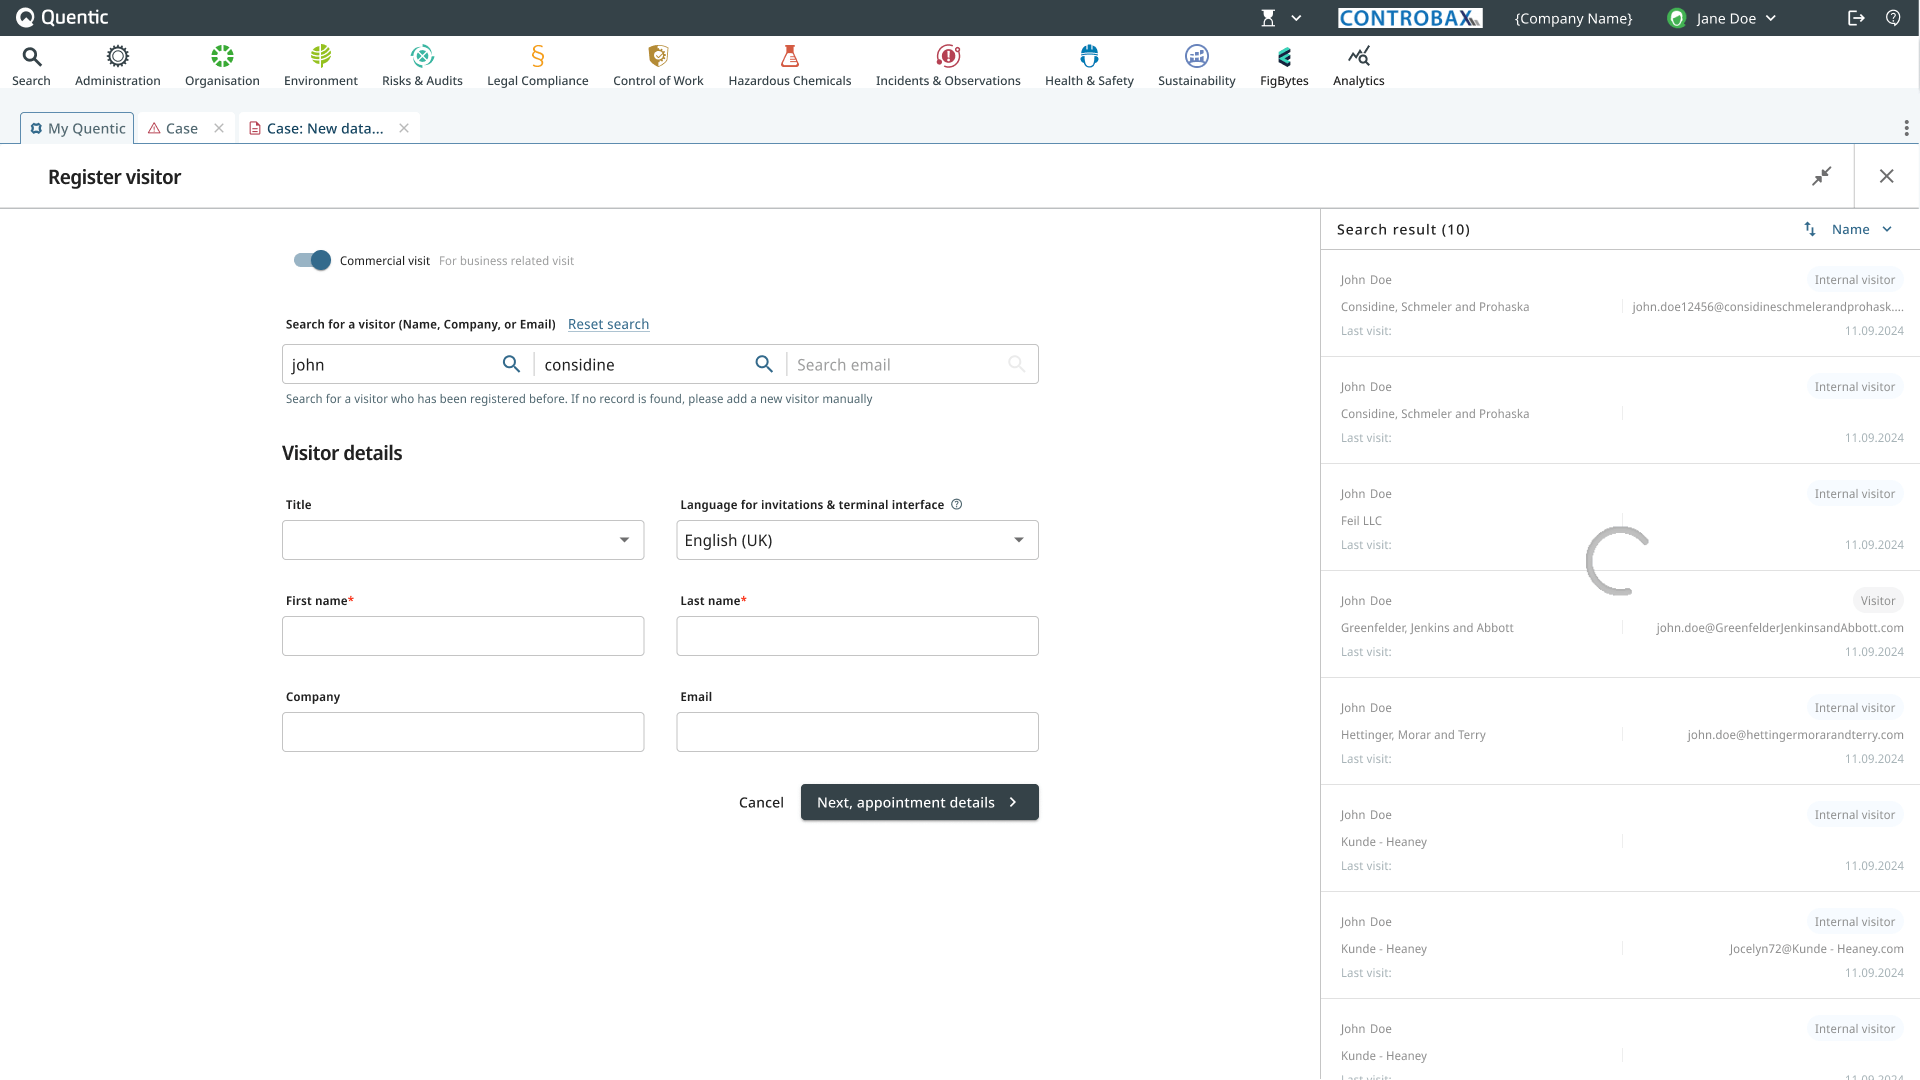
Task: Expand the language dropdown showing English (UK)
Action: (x=857, y=540)
